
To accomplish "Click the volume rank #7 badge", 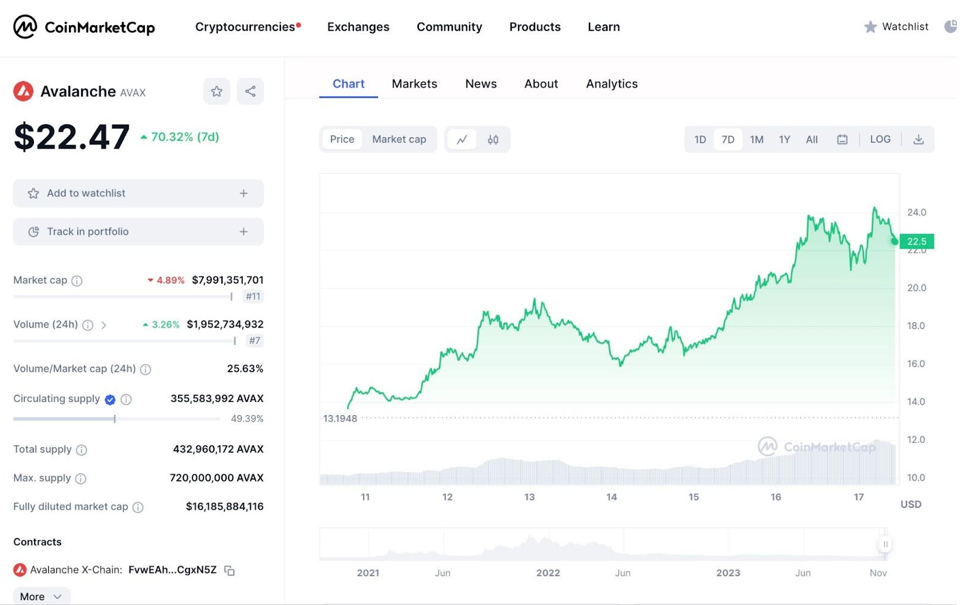I will pyautogui.click(x=254, y=340).
